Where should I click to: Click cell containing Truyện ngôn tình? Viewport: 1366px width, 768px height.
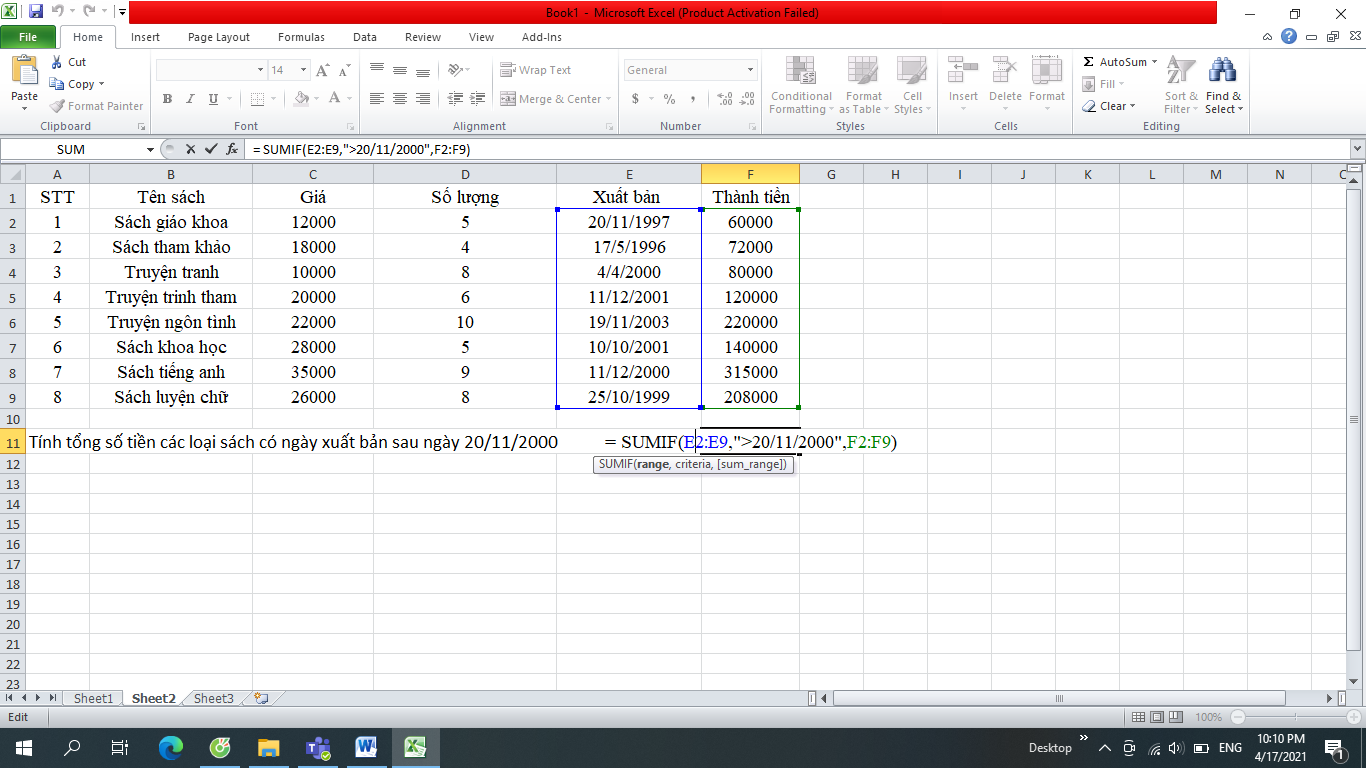[x=171, y=322]
